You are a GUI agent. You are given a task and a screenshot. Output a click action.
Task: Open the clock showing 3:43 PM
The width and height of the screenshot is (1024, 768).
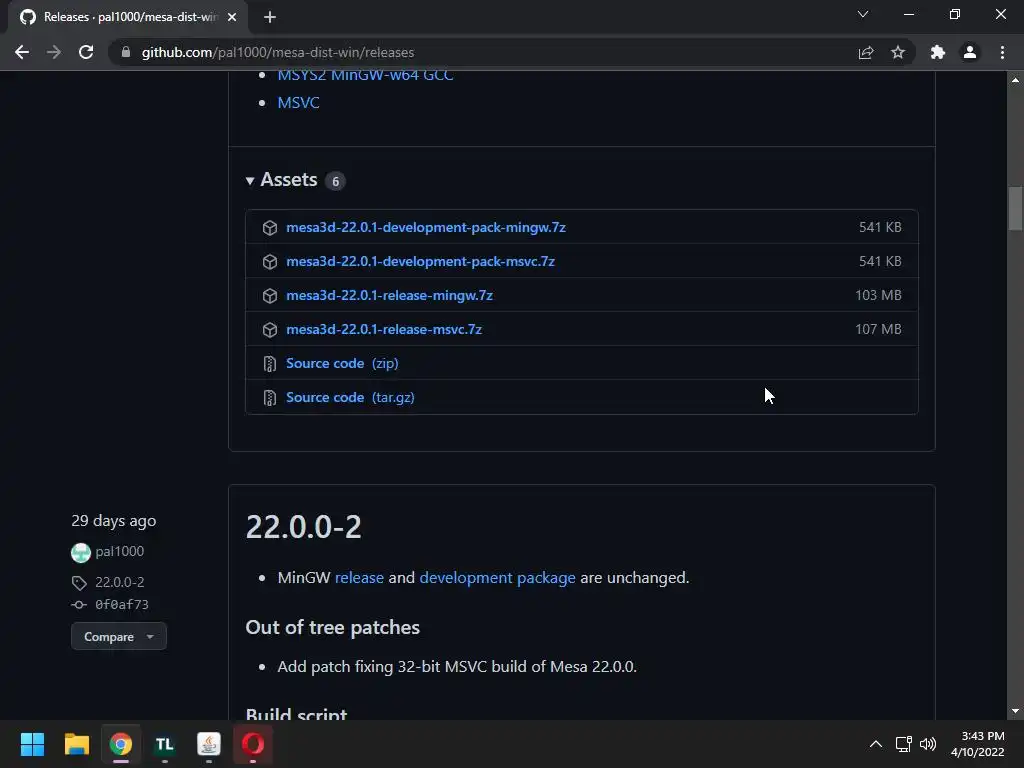(978, 744)
